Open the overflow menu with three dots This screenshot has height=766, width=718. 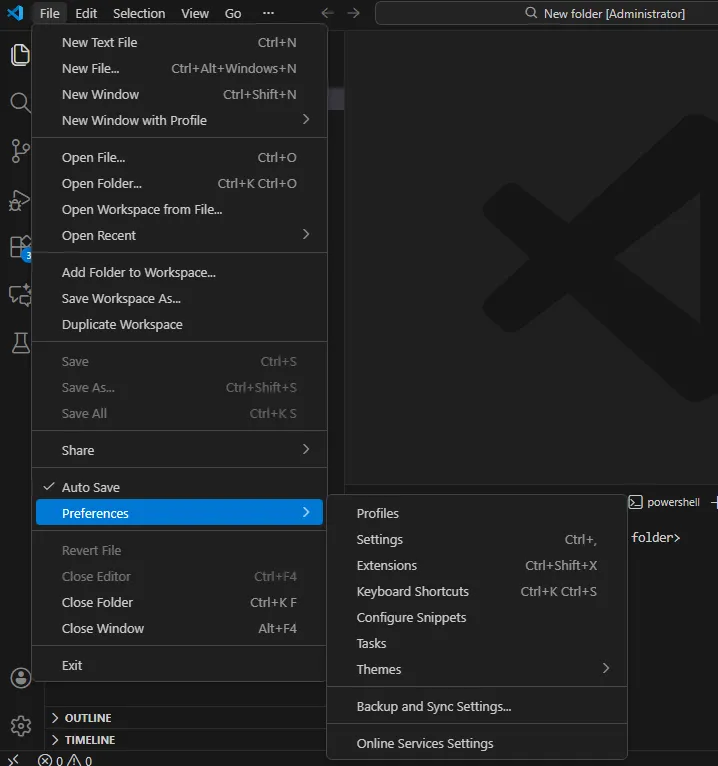pyautogui.click(x=268, y=13)
